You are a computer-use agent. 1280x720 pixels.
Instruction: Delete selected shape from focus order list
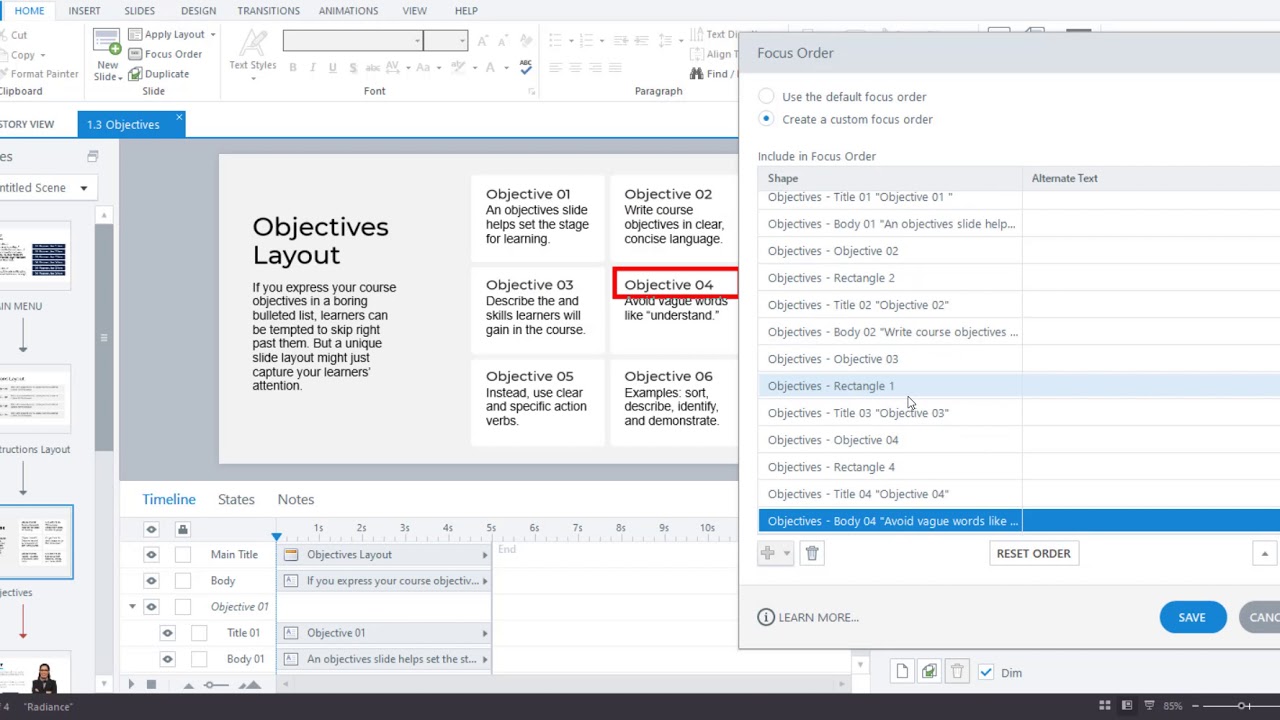812,553
